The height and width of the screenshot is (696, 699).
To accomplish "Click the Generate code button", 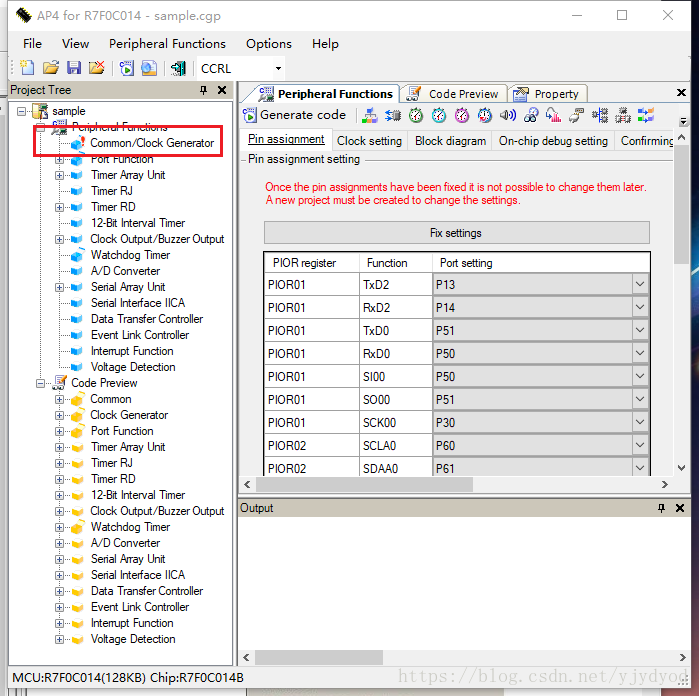I will [295, 115].
